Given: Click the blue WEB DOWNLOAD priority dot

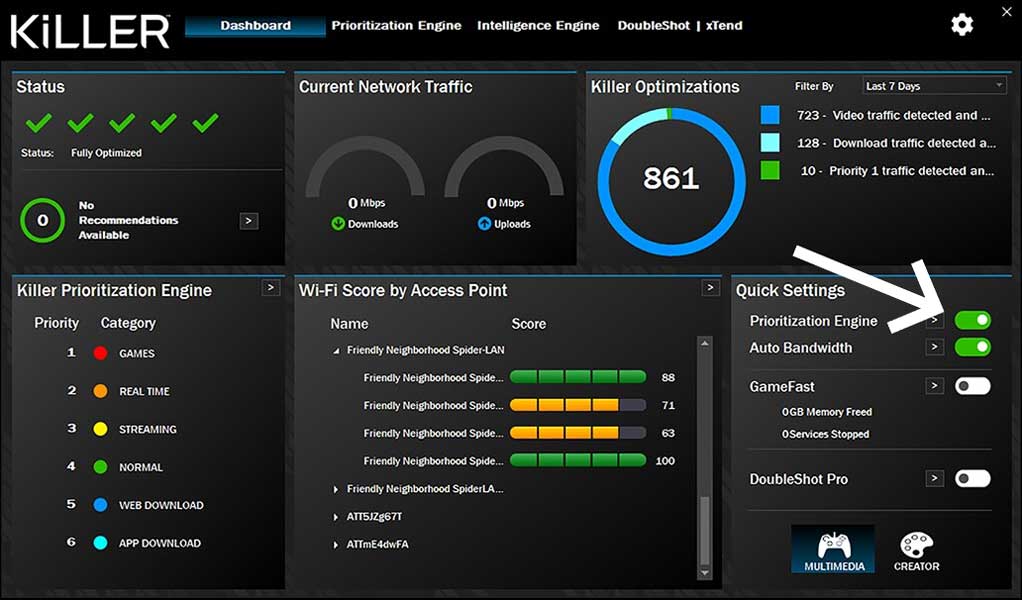Looking at the screenshot, I should [x=100, y=505].
